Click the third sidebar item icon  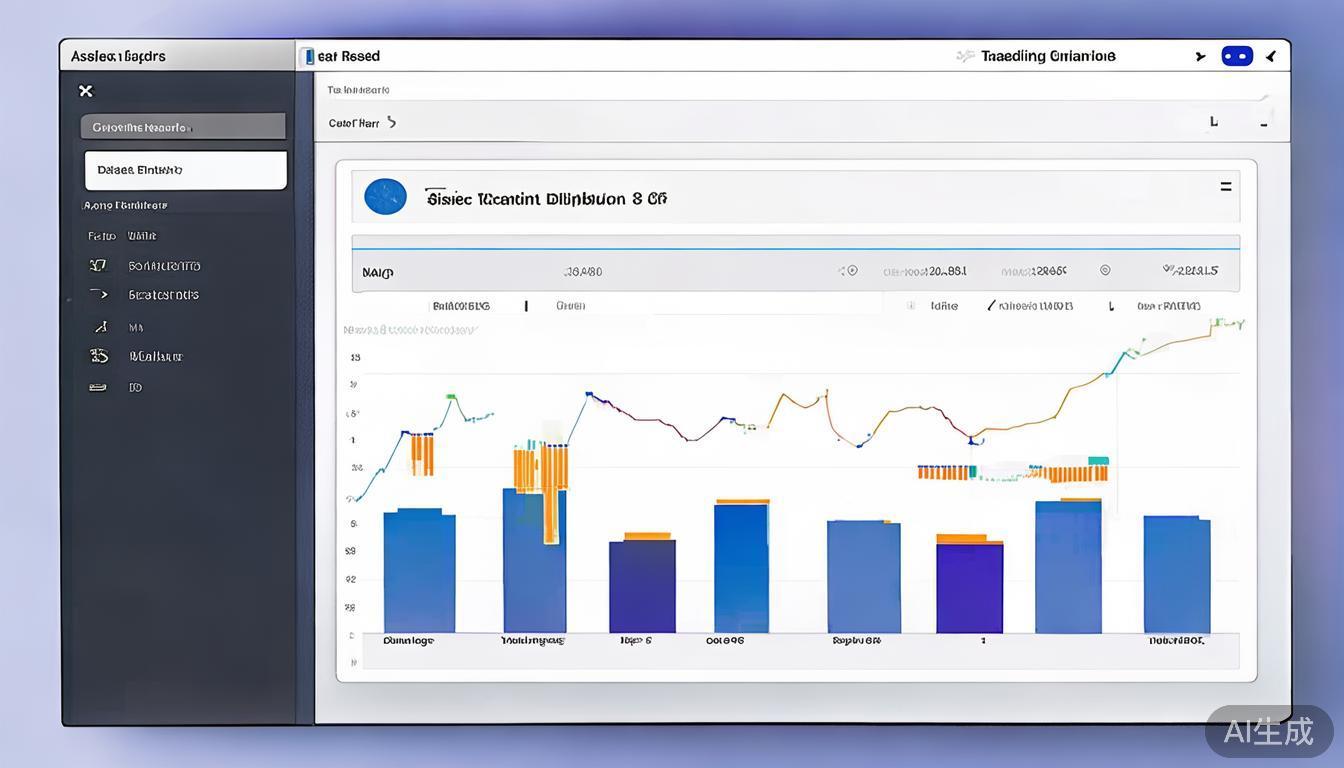(100, 327)
